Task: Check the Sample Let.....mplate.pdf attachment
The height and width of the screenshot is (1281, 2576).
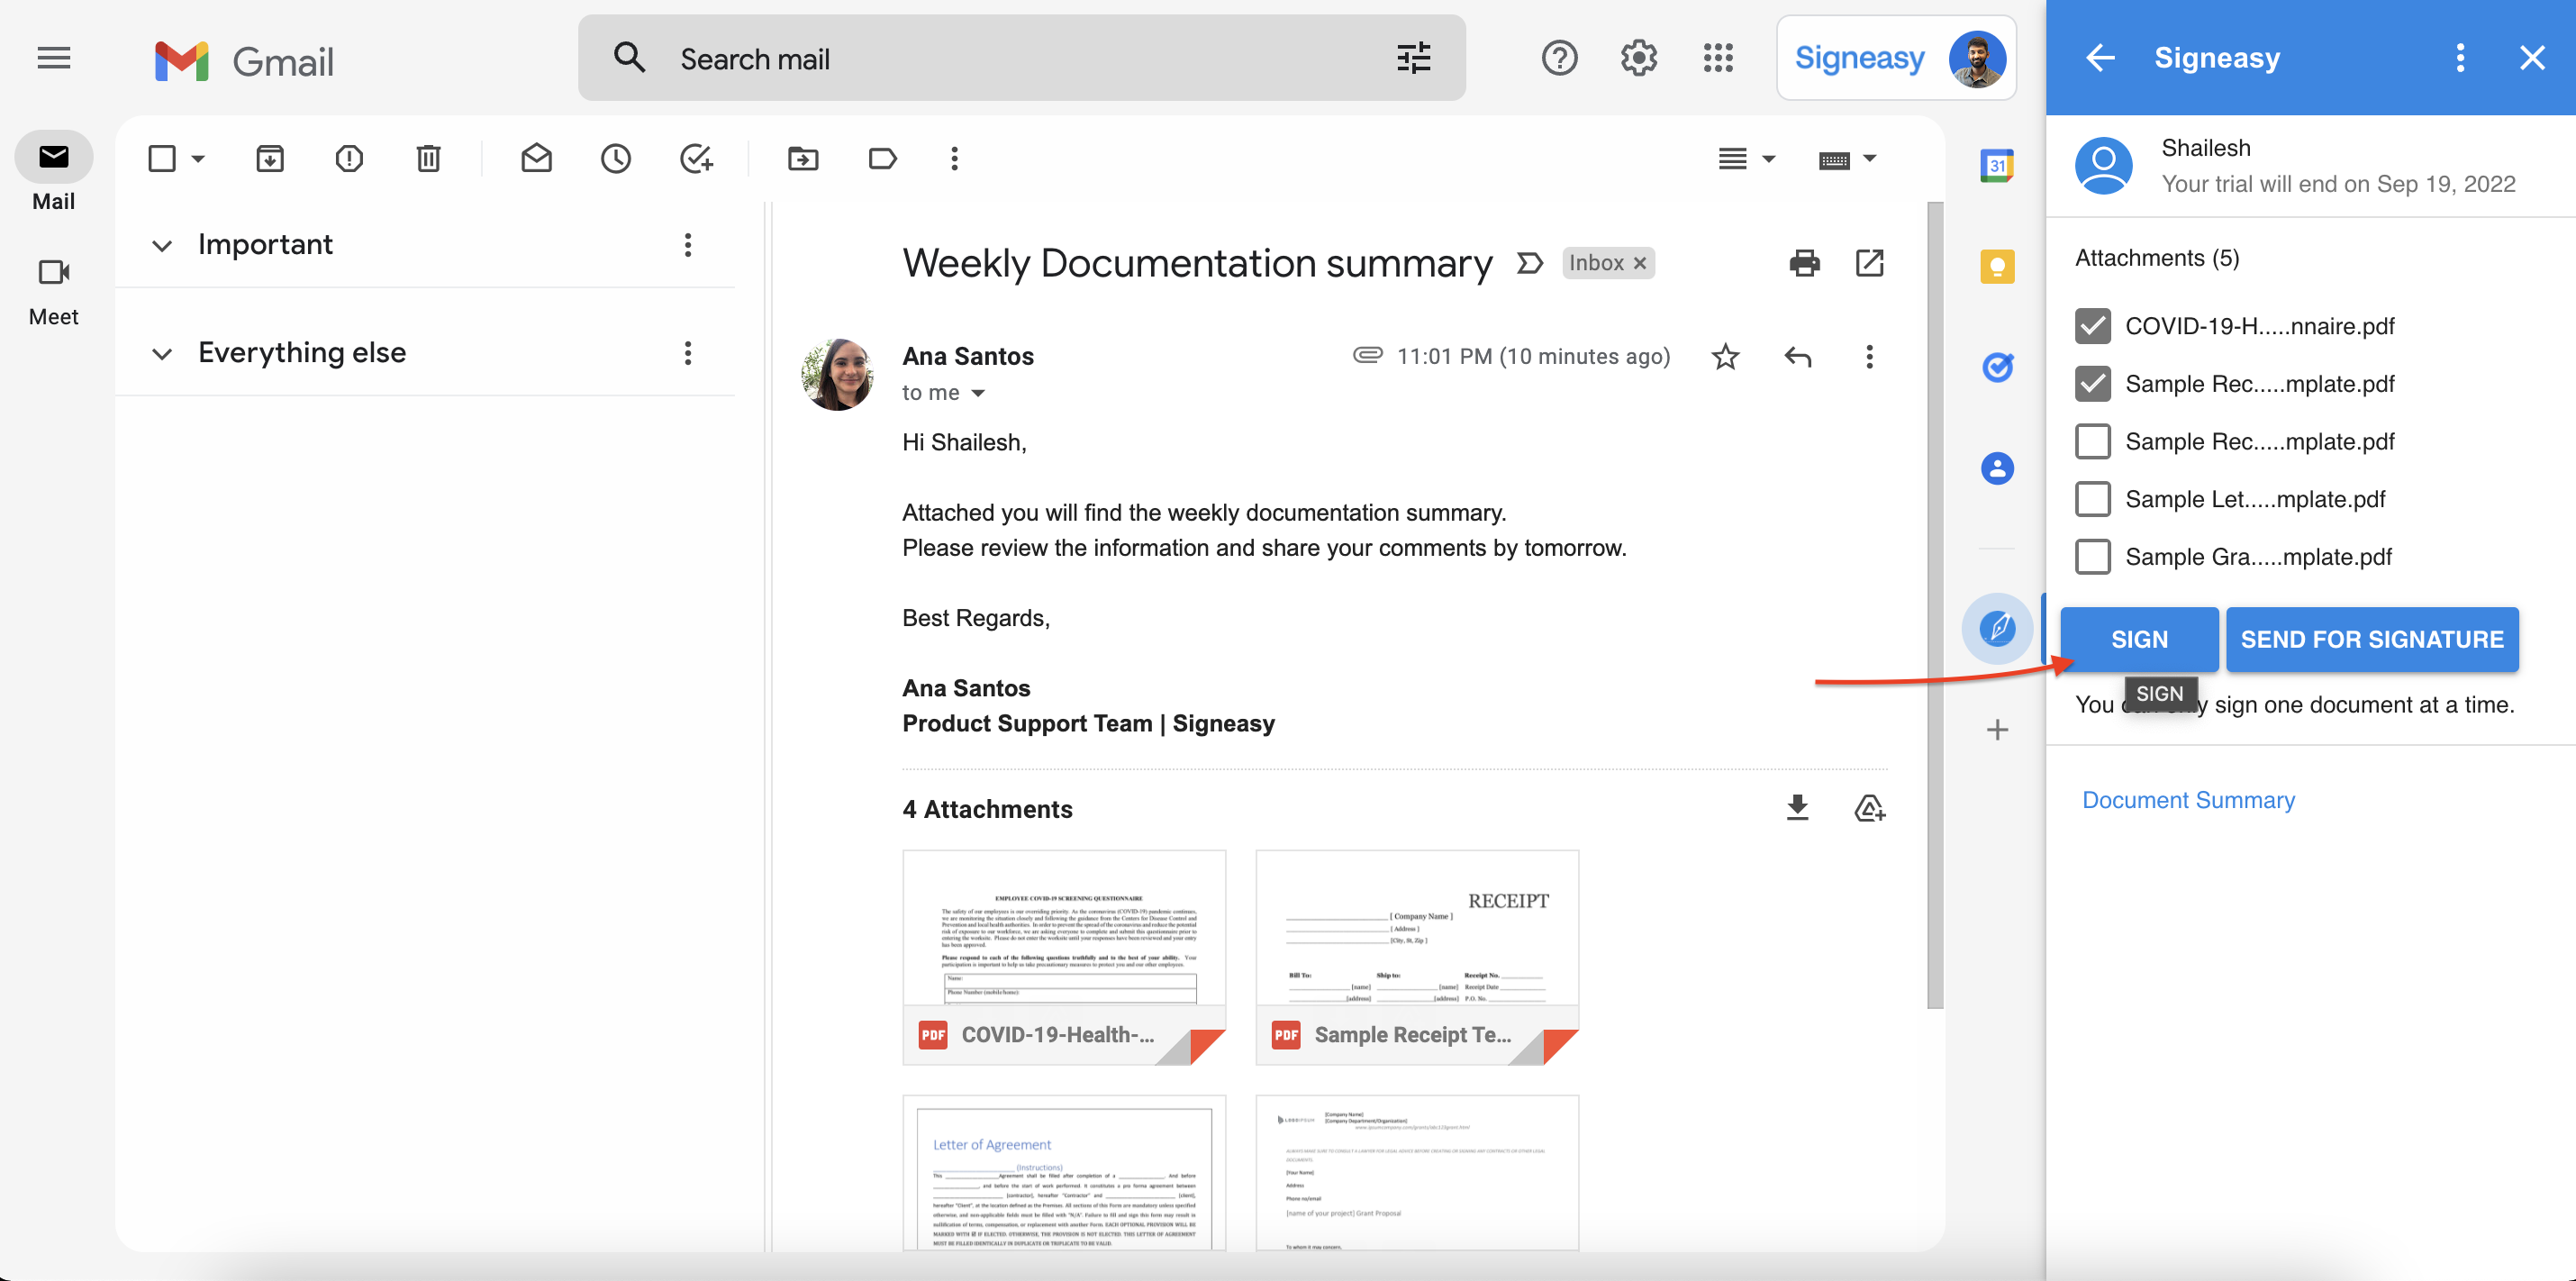Action: pos(2093,499)
